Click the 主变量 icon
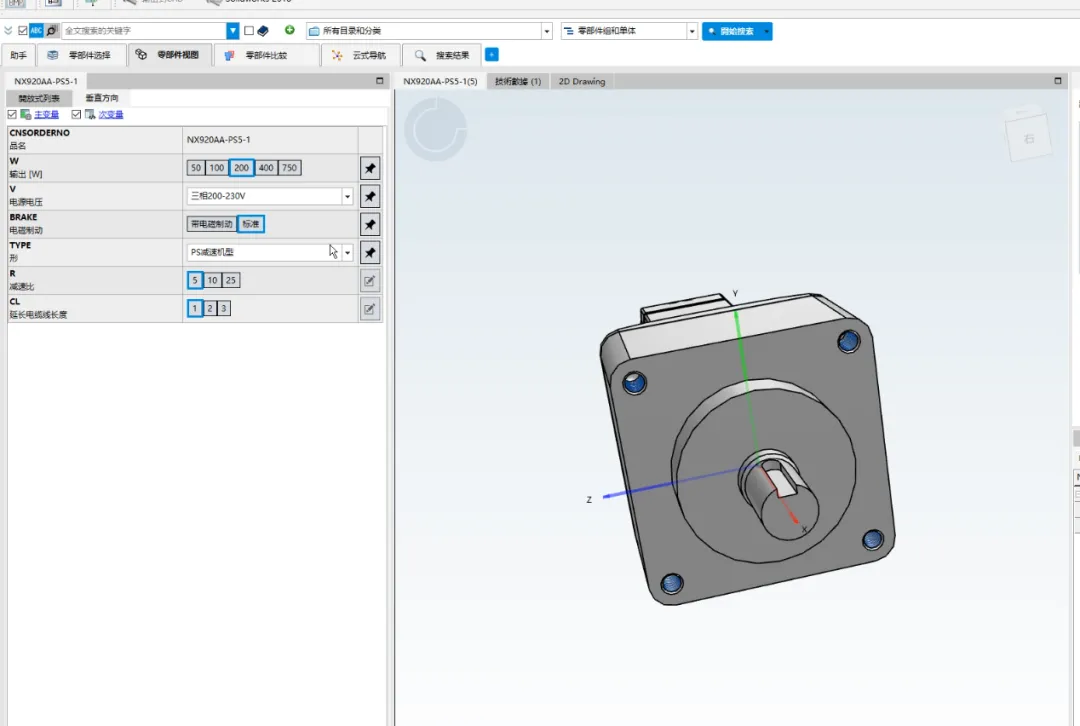This screenshot has height=726, width=1080. (x=25, y=114)
